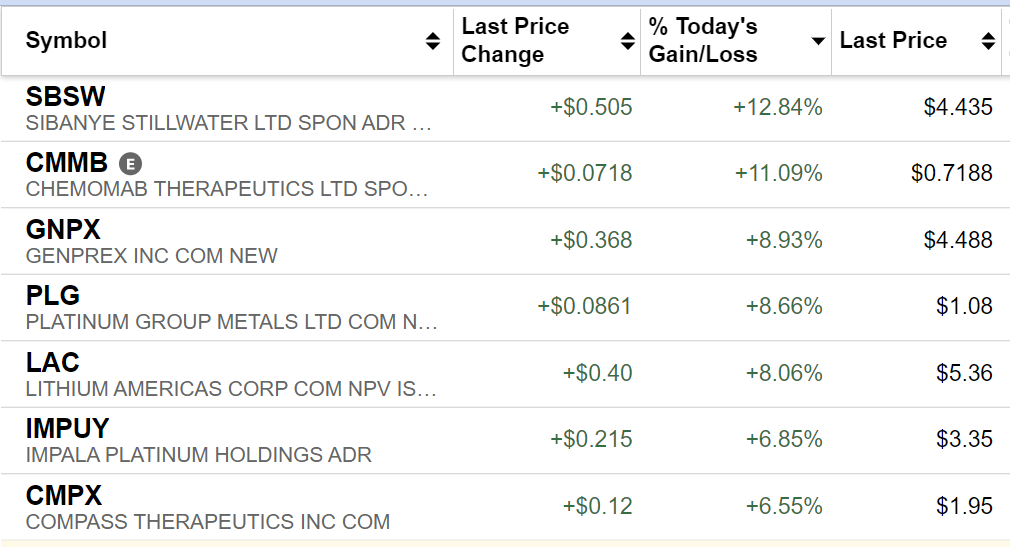The image size is (1010, 547).
Task: Click the Last Price Change header
Action: click(x=515, y=41)
